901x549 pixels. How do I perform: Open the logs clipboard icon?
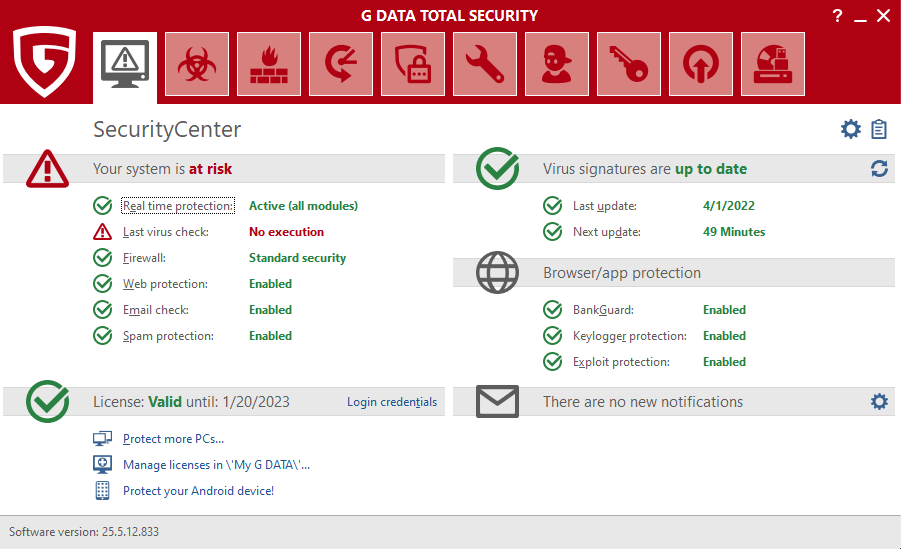click(x=879, y=129)
